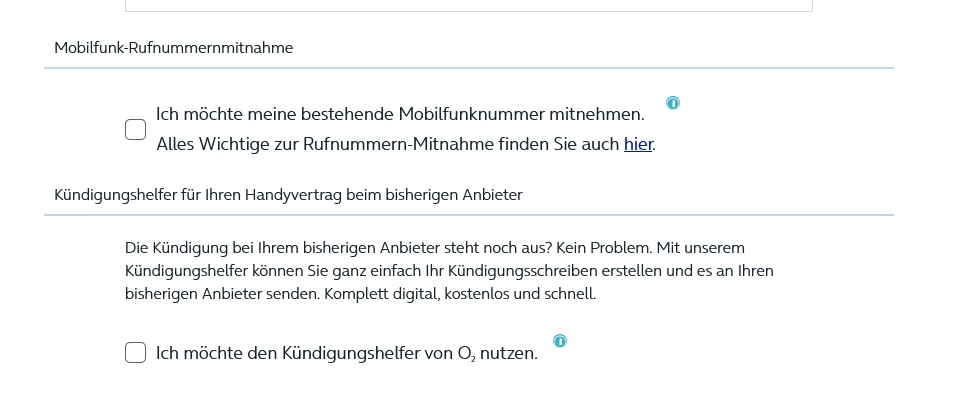Tick the Kündigungshelfer von O₂ checkbox
The width and height of the screenshot is (968, 409).
pos(135,353)
